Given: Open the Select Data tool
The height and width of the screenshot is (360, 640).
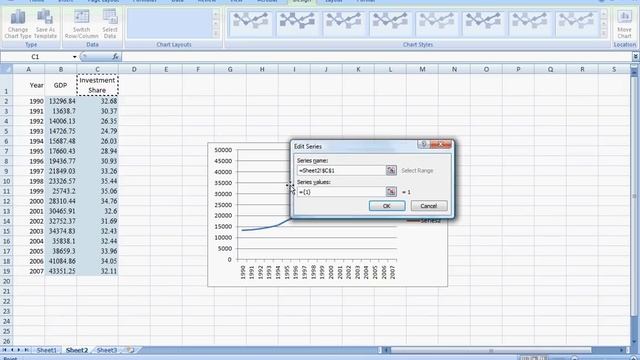Looking at the screenshot, I should click(x=110, y=24).
